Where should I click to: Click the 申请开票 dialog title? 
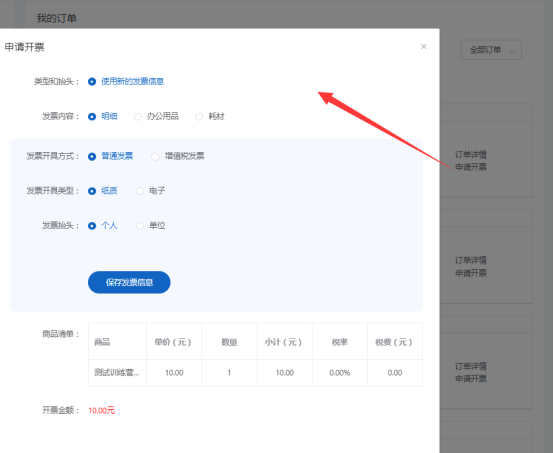pyautogui.click(x=24, y=47)
